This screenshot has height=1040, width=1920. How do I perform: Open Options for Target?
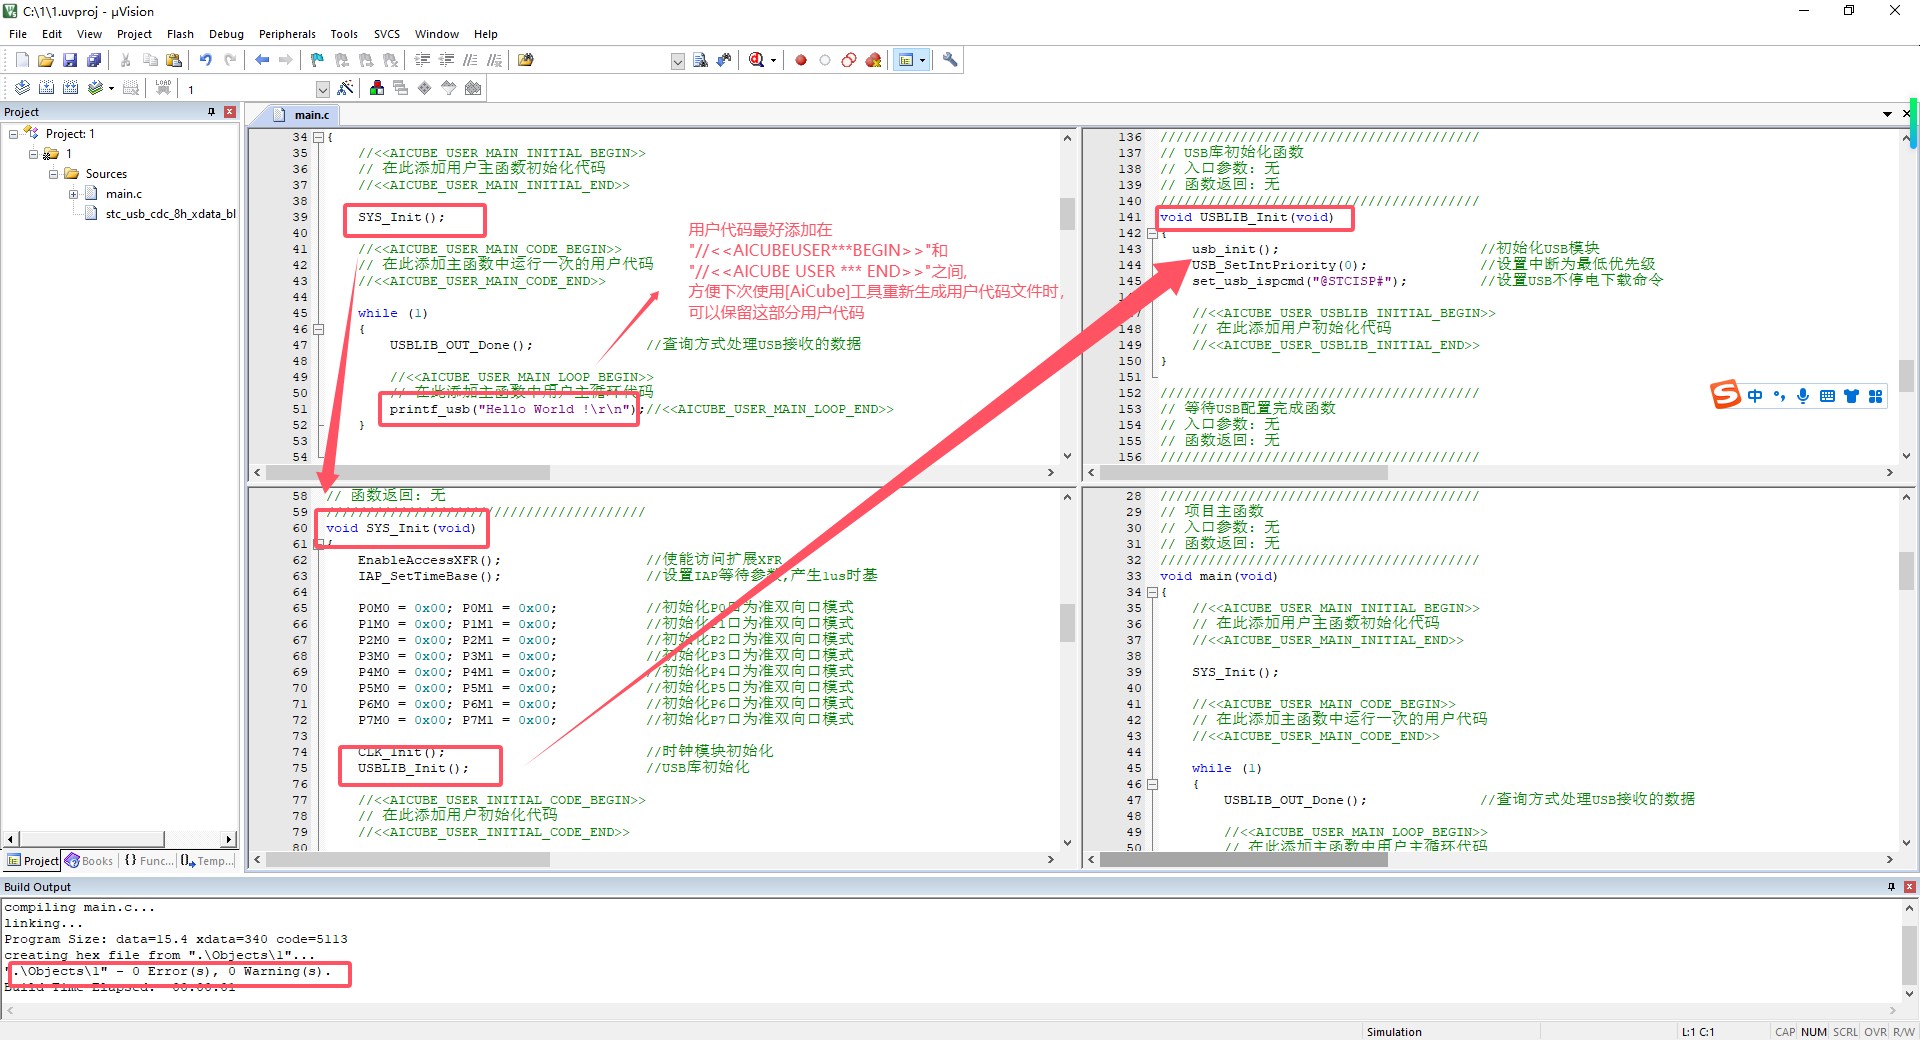coord(345,88)
